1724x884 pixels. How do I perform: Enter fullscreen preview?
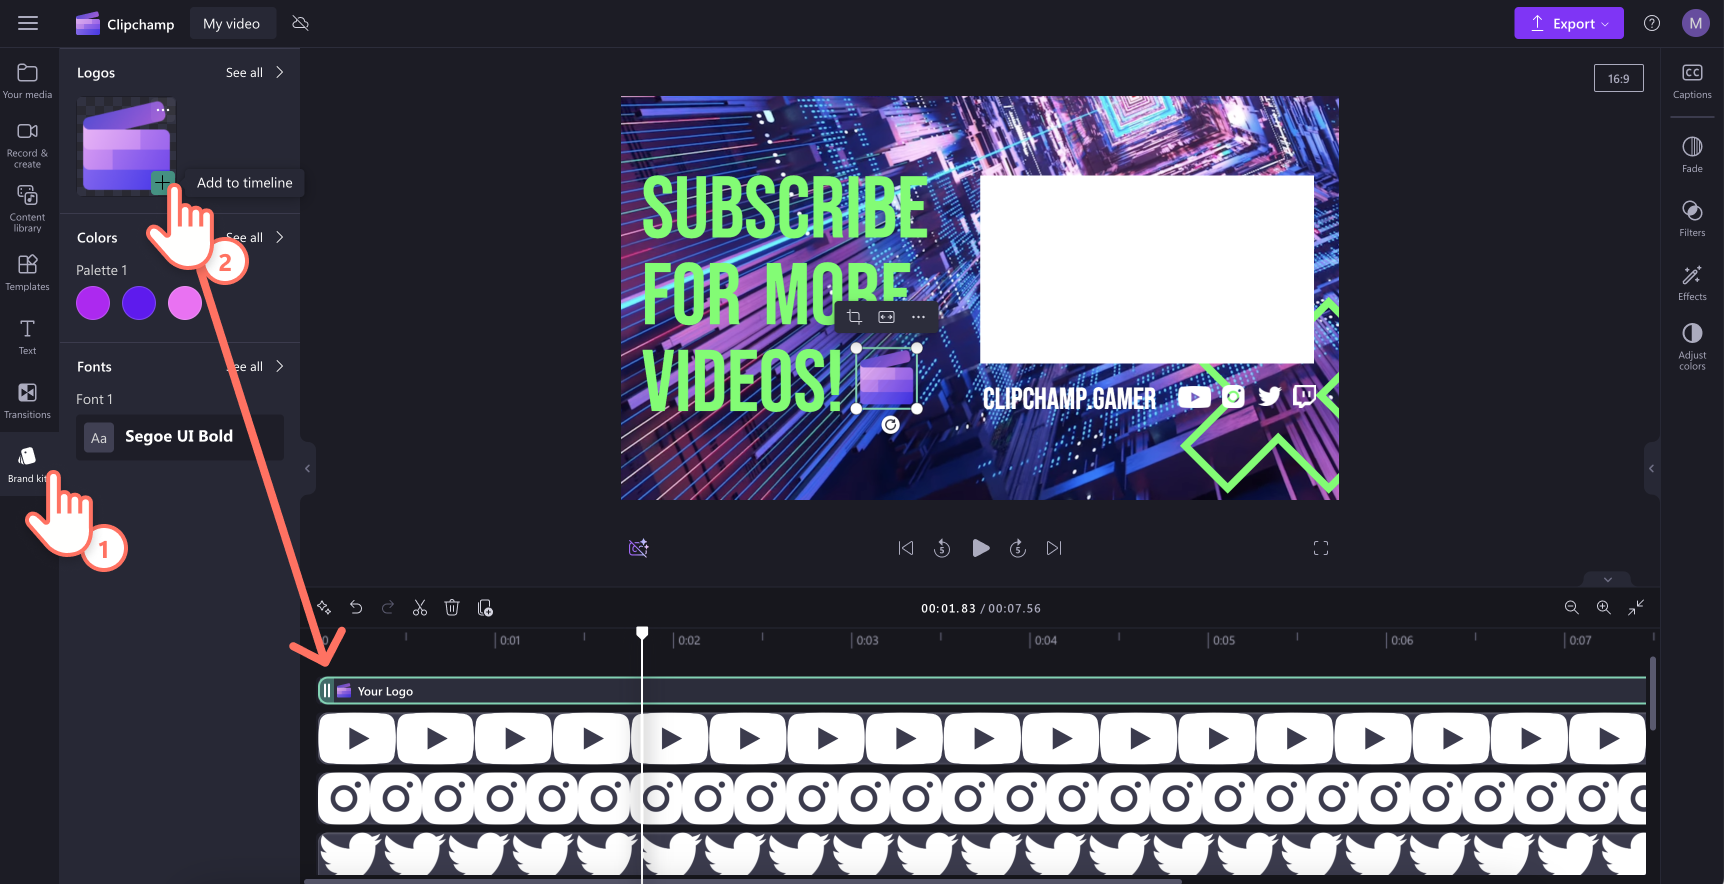coord(1321,548)
